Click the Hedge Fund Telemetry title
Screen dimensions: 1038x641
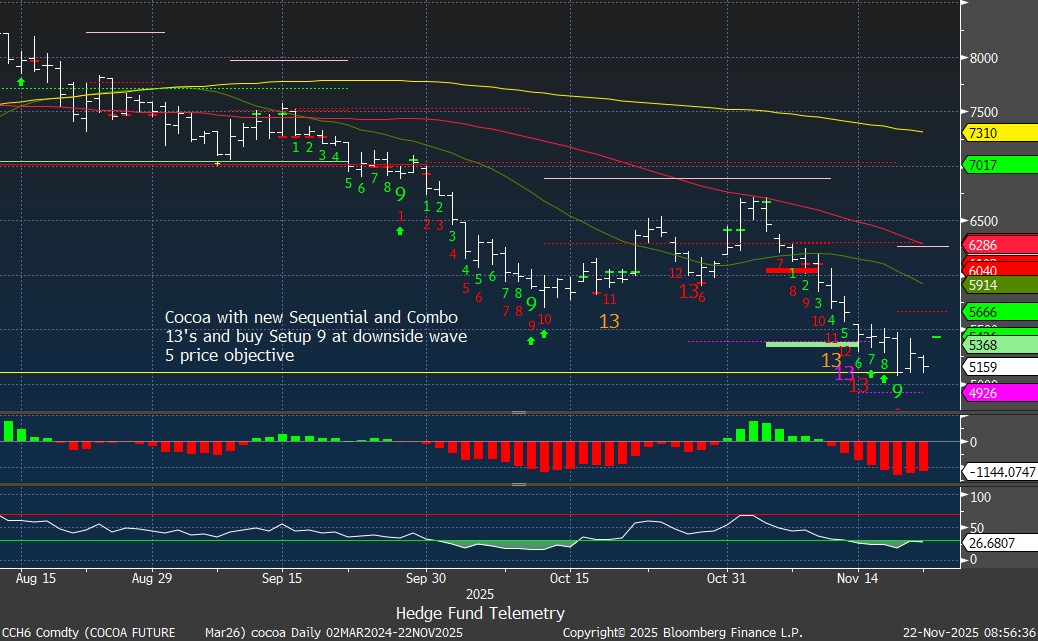[480, 613]
